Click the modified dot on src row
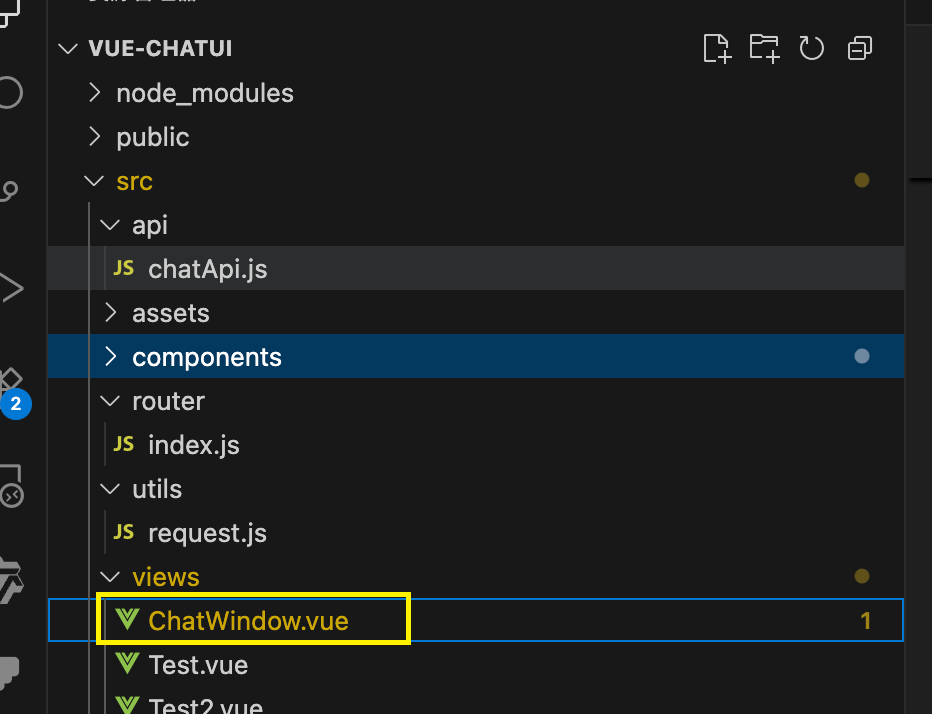Viewport: 932px width, 714px height. coord(862,180)
